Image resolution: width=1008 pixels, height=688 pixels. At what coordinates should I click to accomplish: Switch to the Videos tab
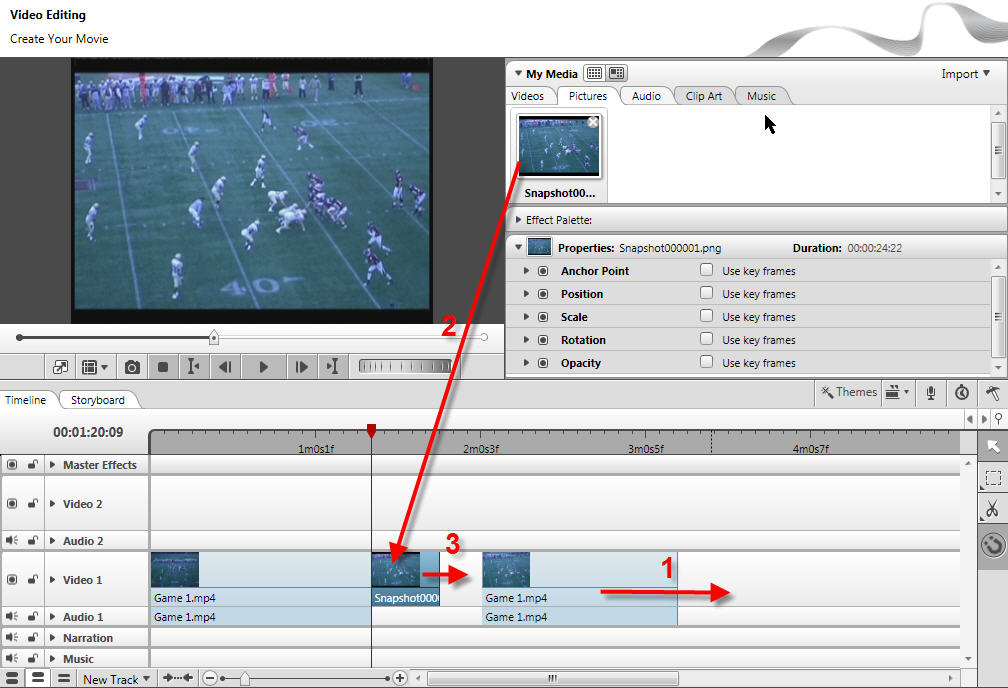[x=527, y=96]
